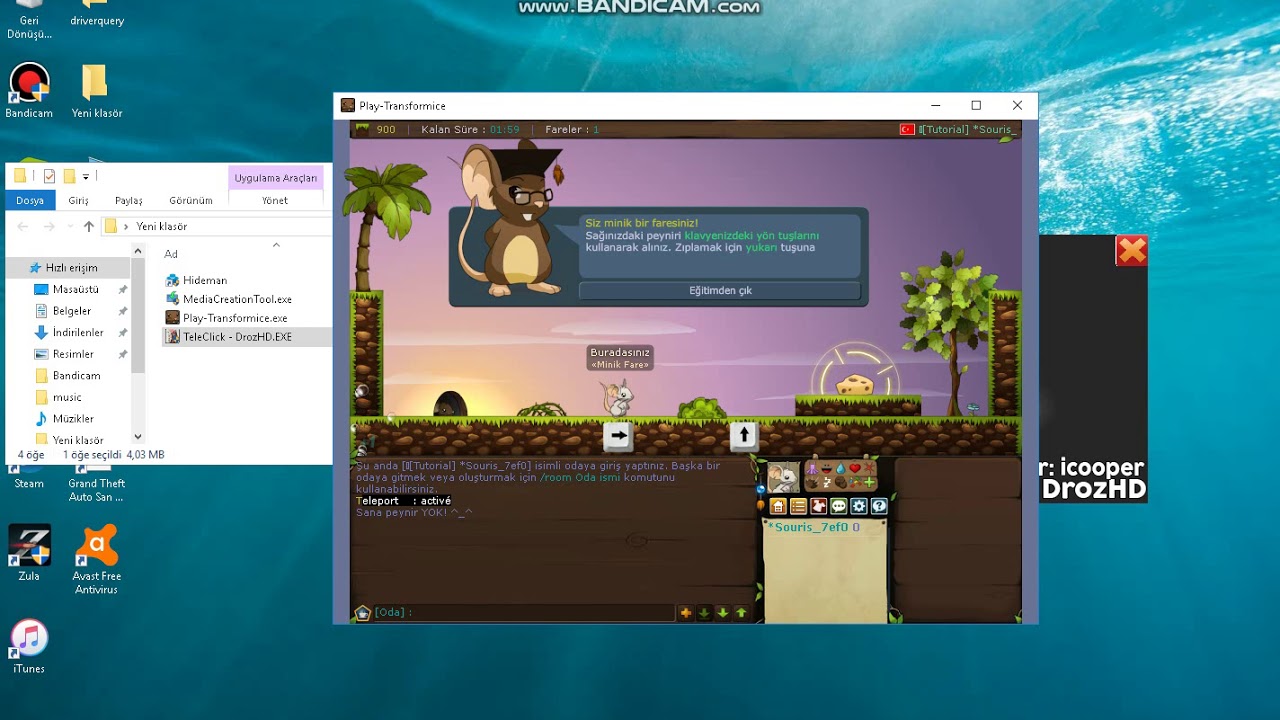Click the [Oda] chat input field
Screen dimensions: 1280x720
525,612
